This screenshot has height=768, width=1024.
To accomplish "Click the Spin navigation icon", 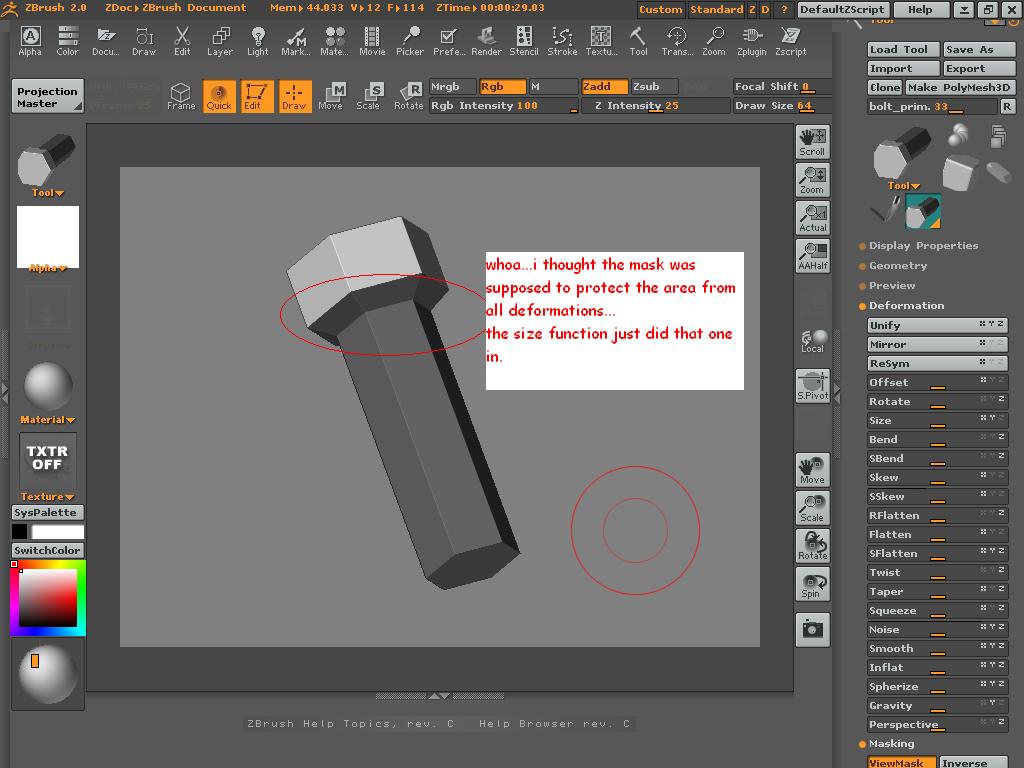I will (x=812, y=584).
